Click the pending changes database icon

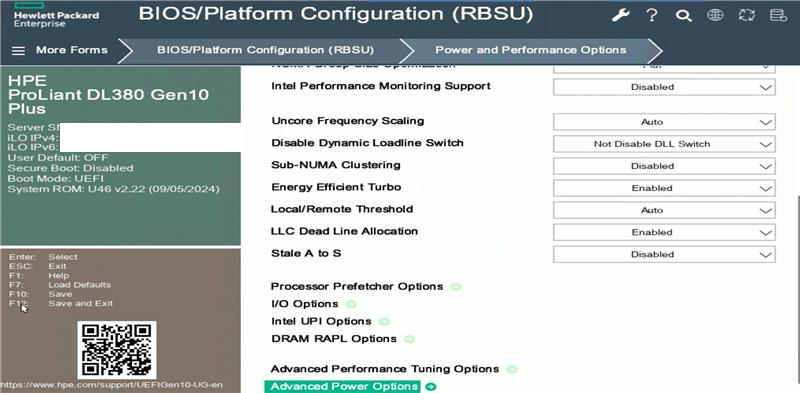[778, 15]
